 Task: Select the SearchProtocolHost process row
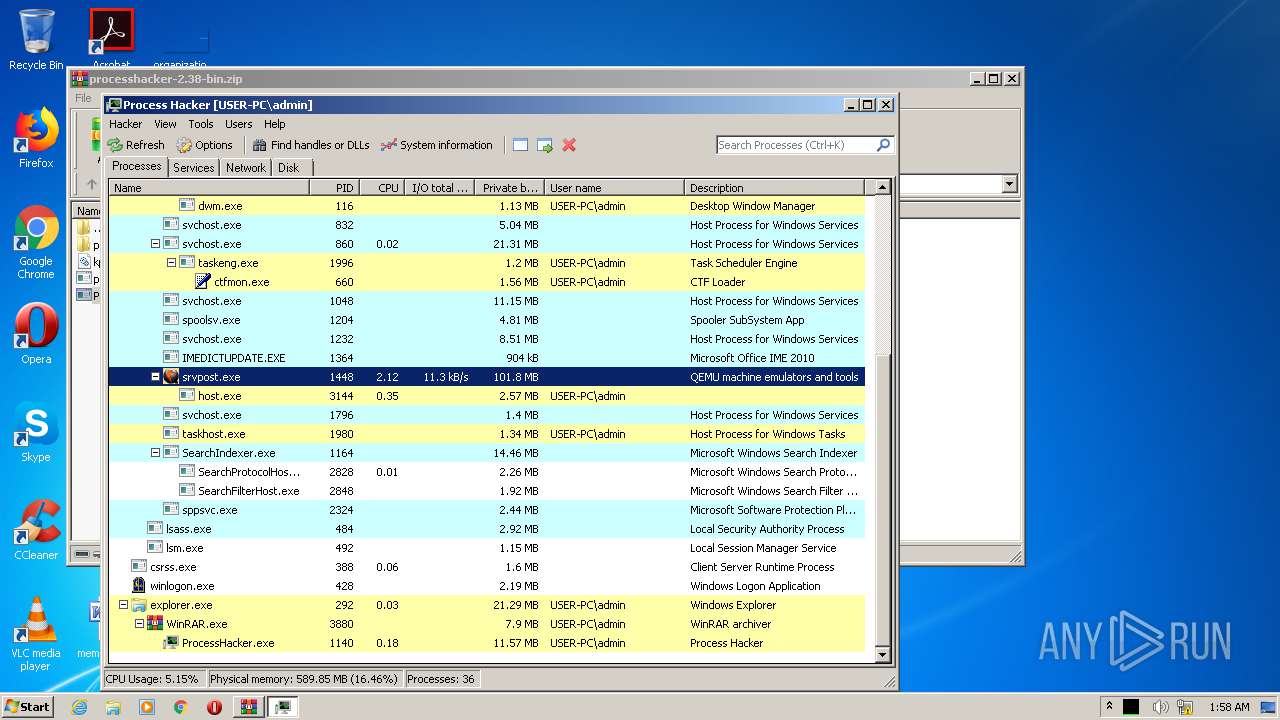point(486,472)
